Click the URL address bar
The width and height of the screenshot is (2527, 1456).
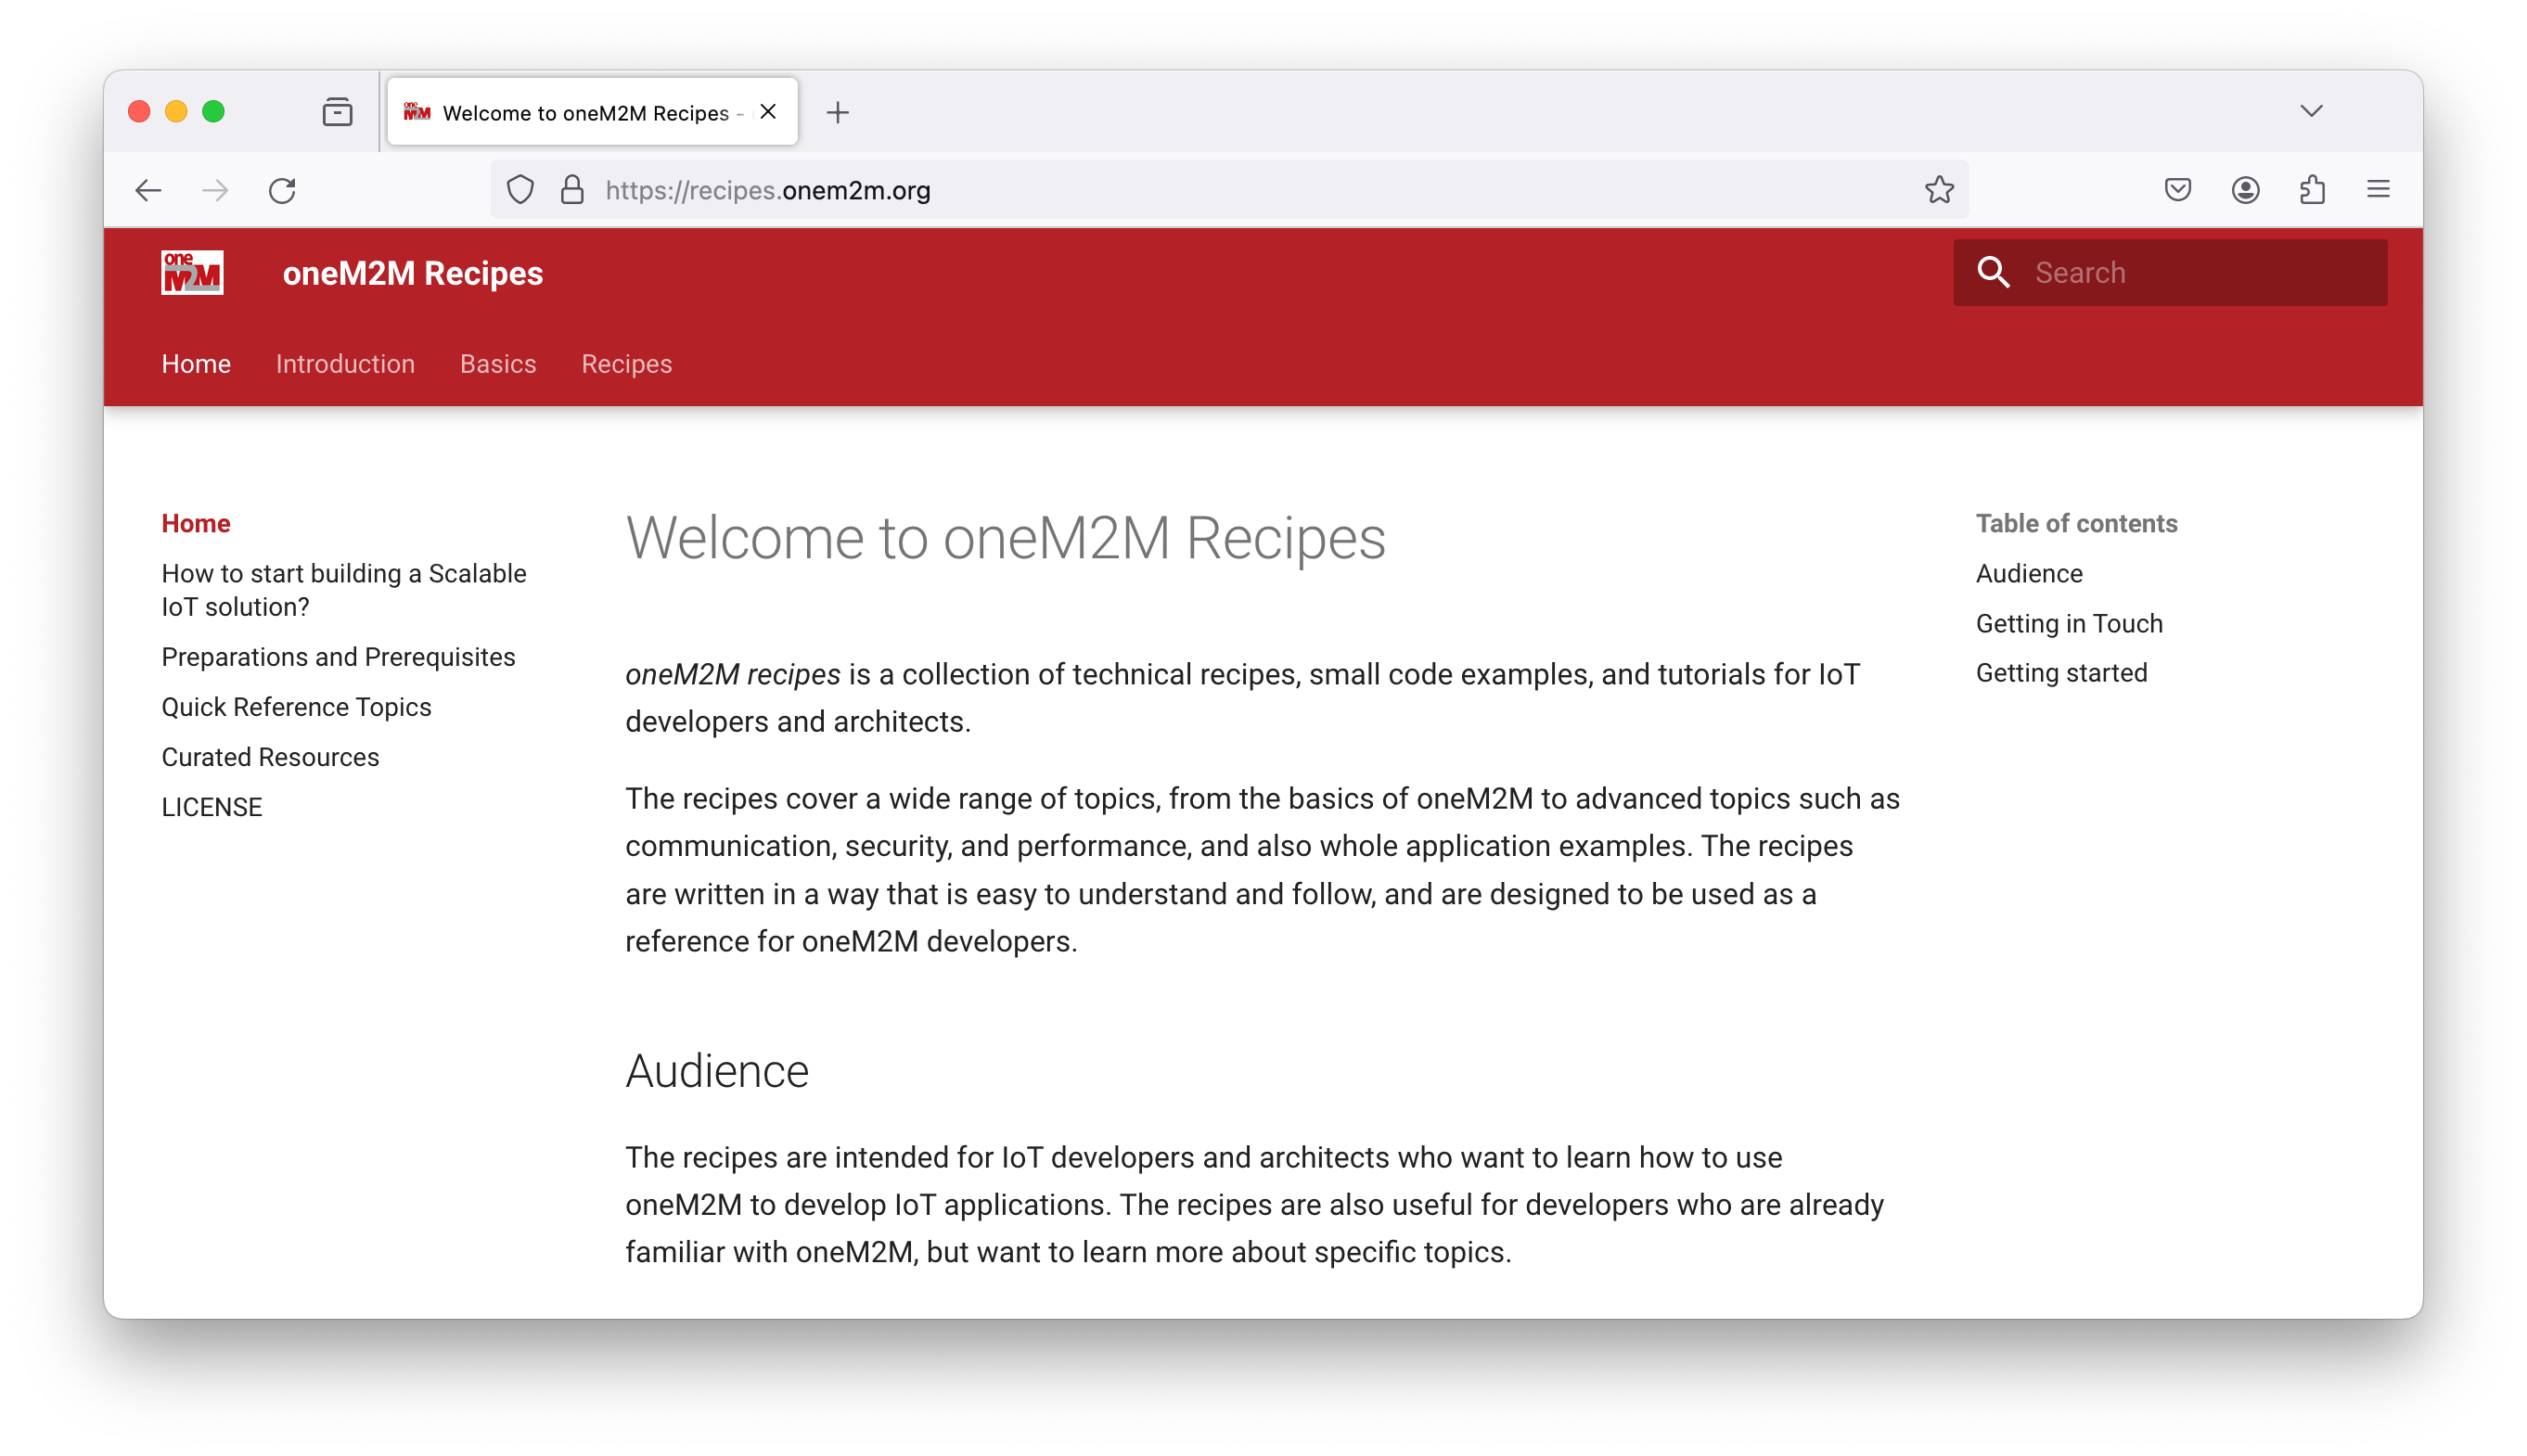(x=1229, y=190)
